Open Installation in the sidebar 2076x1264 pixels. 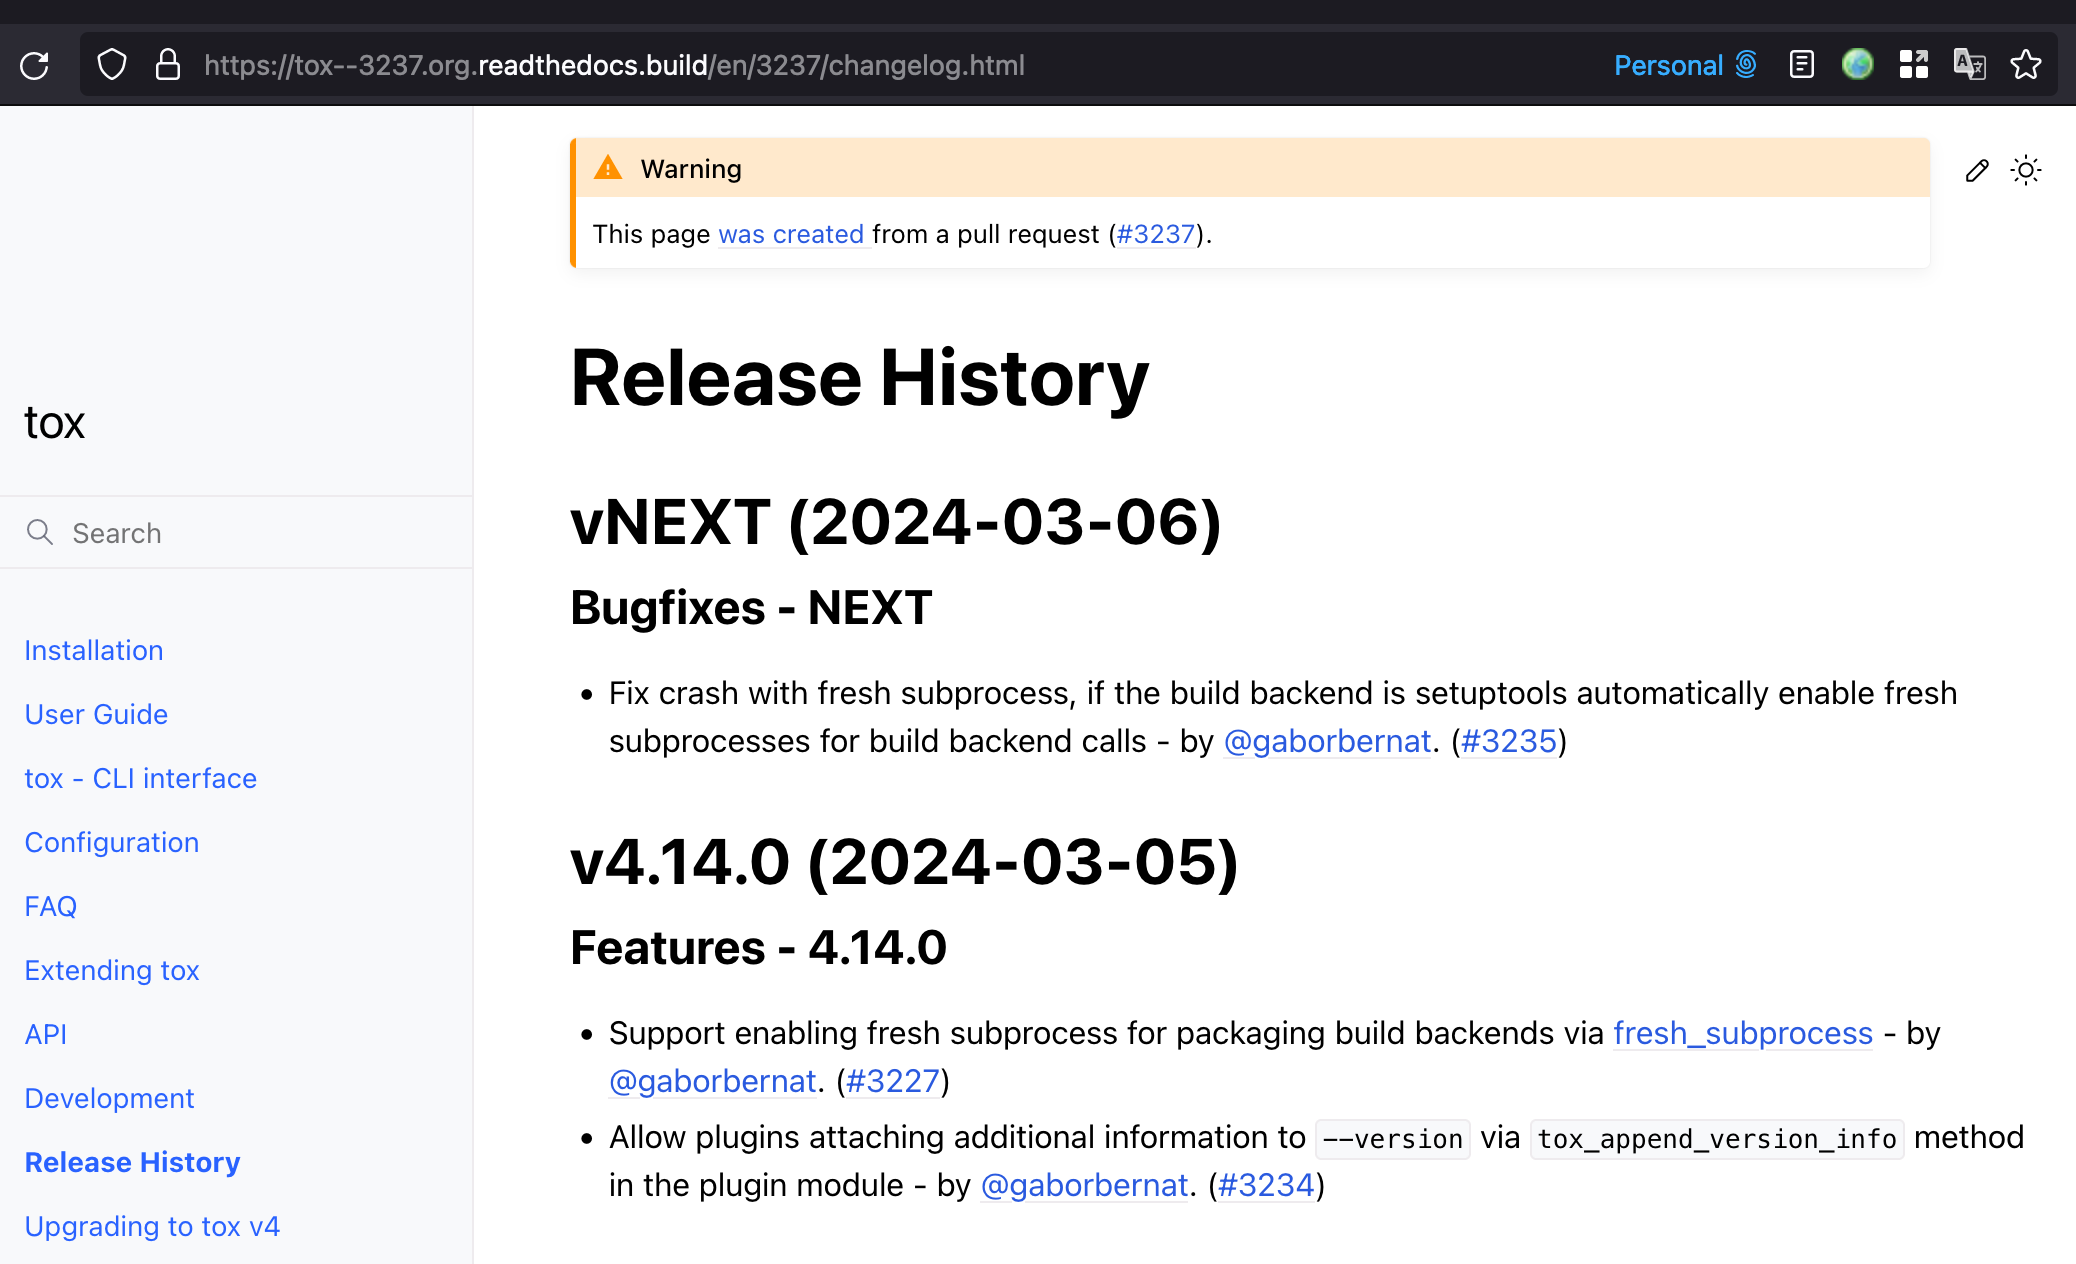click(94, 650)
